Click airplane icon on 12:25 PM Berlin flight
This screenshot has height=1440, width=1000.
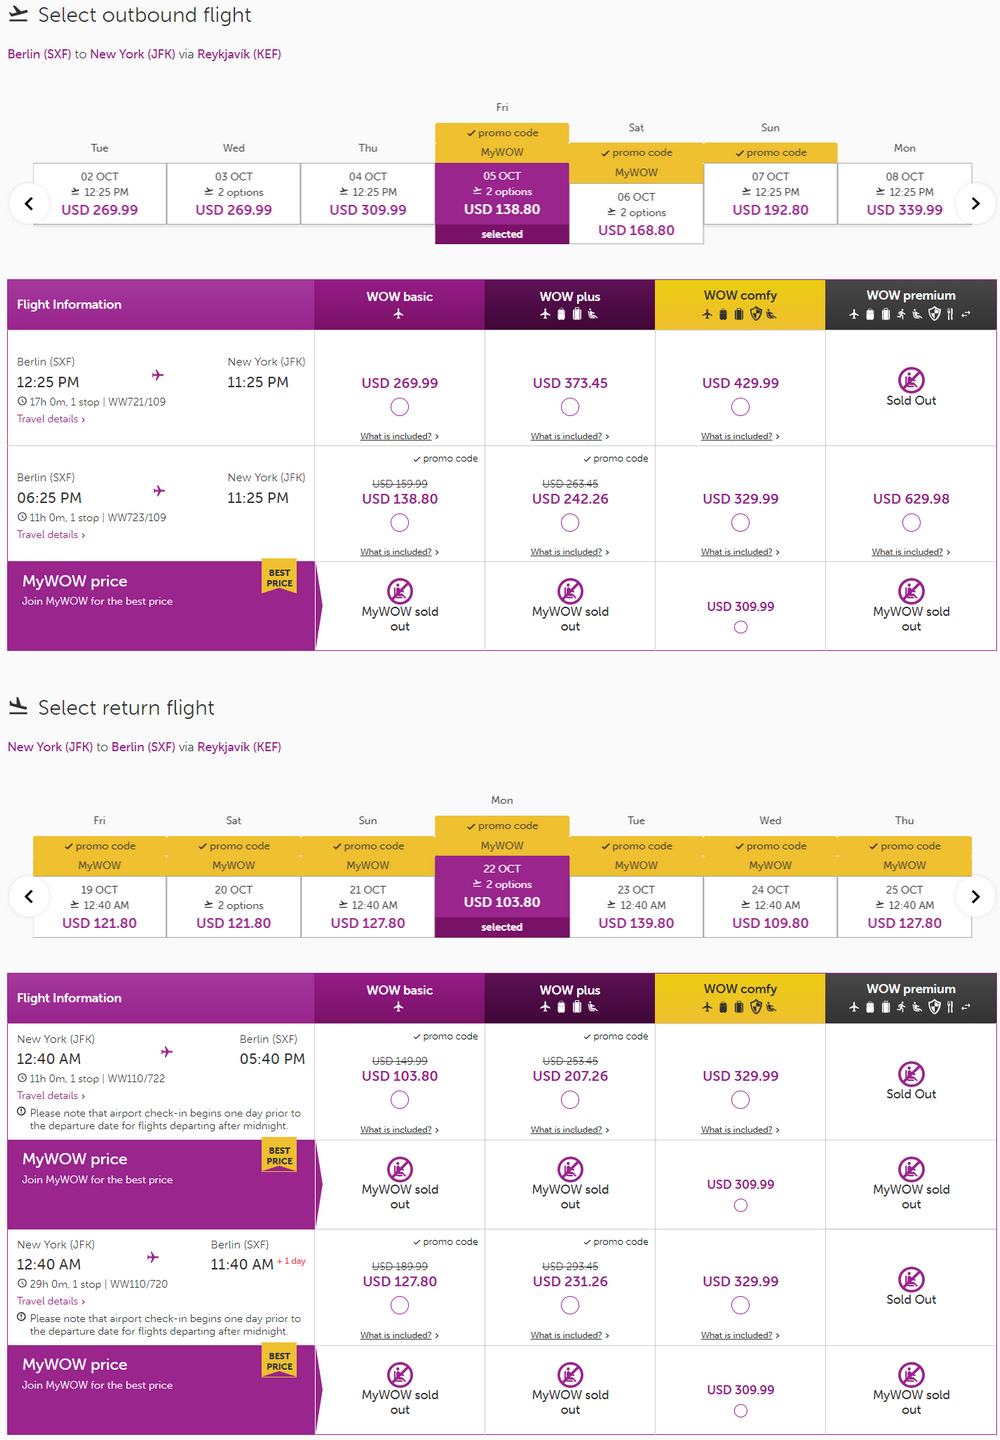tap(157, 375)
